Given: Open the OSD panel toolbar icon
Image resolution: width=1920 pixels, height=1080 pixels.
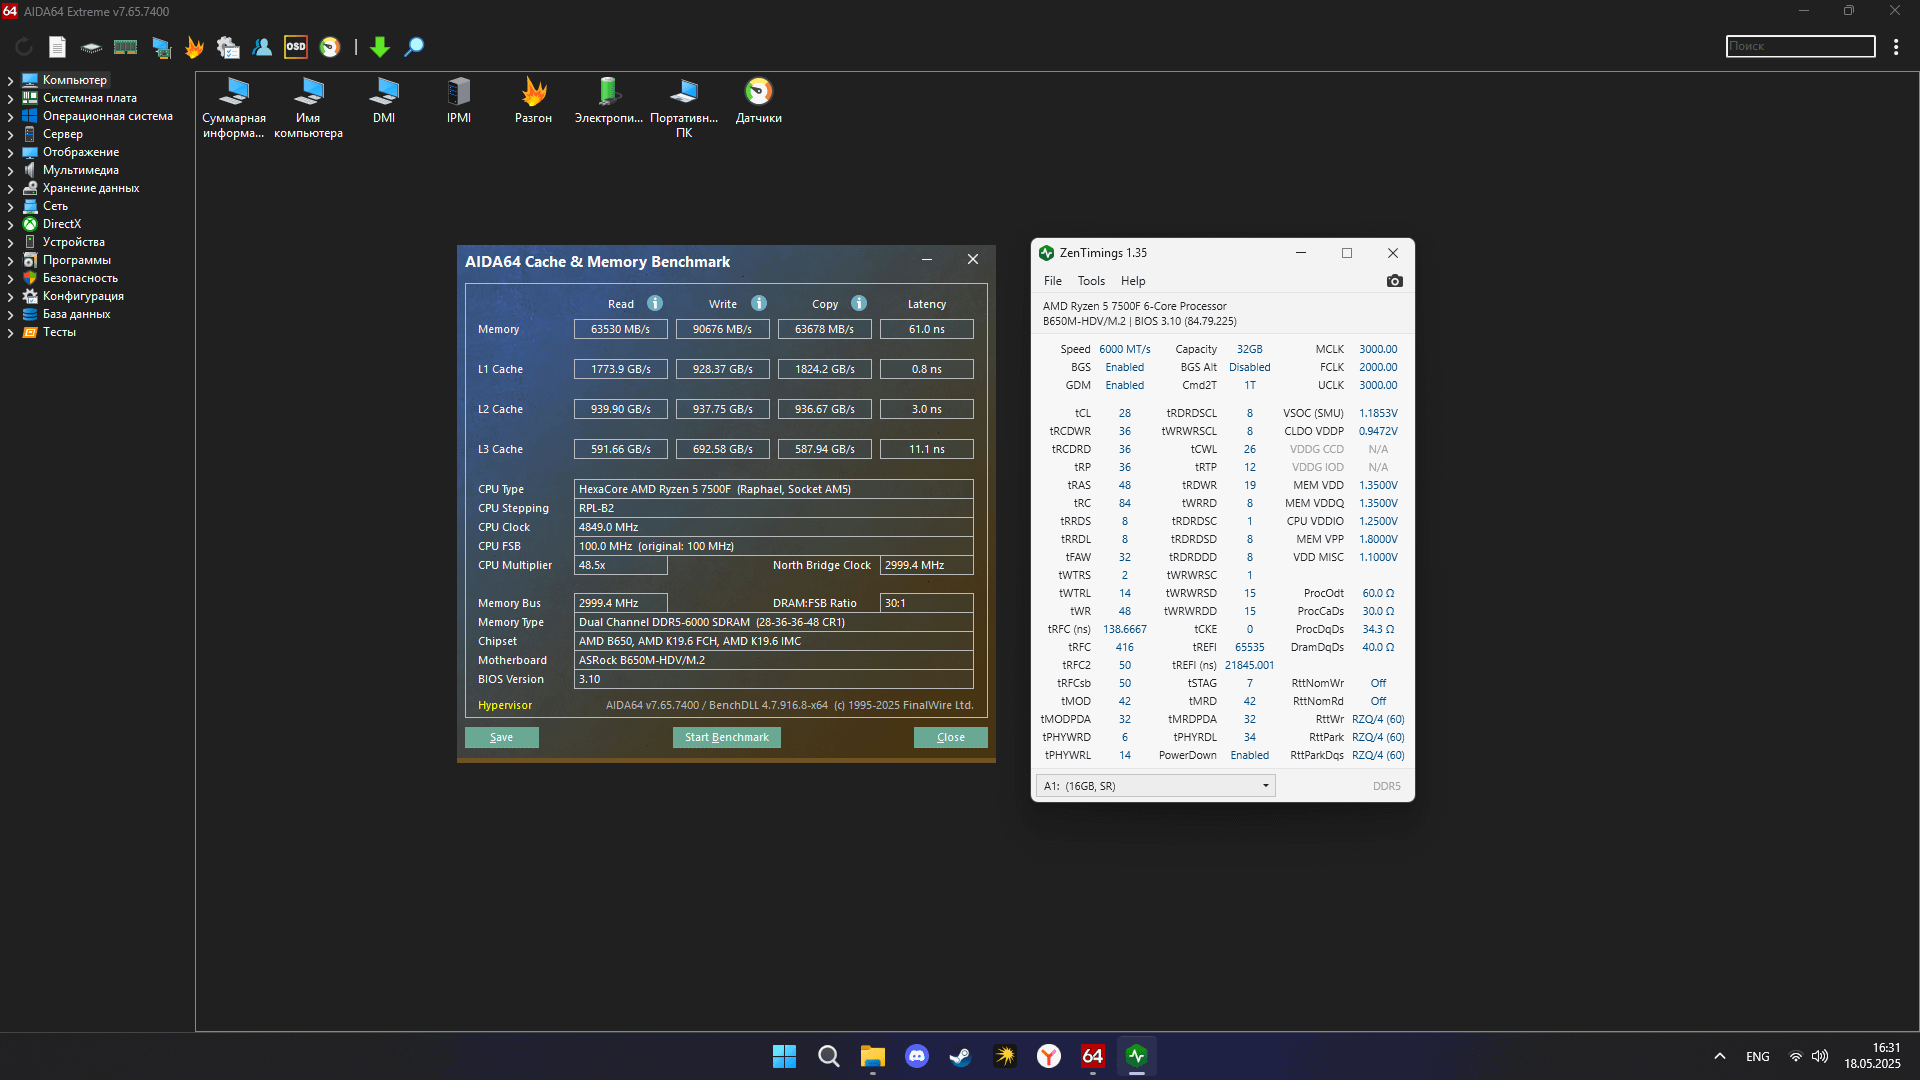Looking at the screenshot, I should point(296,47).
